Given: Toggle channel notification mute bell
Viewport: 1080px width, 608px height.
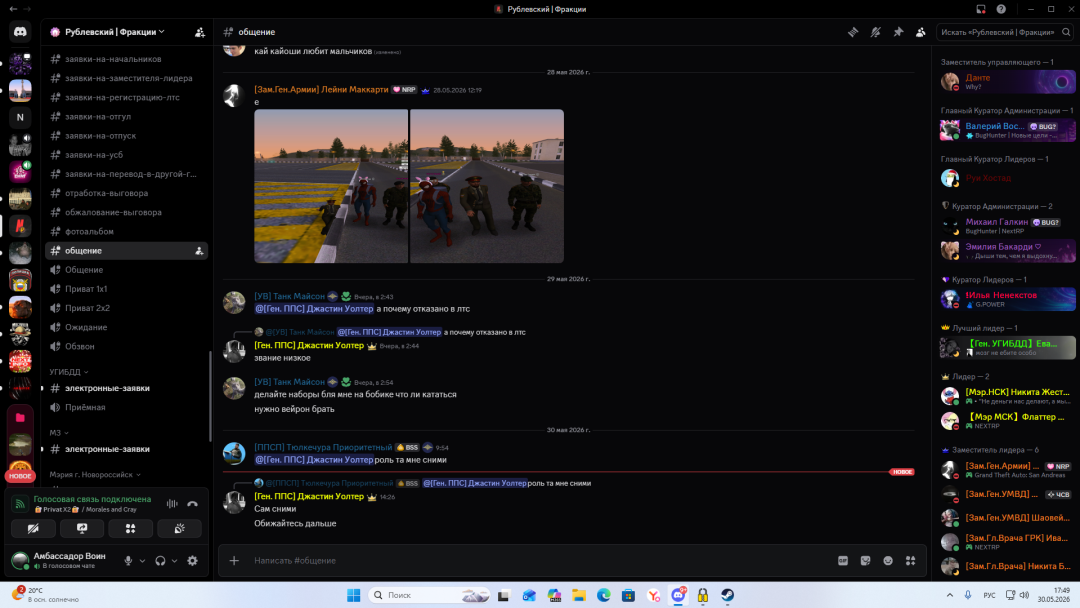Looking at the screenshot, I should pos(875,32).
